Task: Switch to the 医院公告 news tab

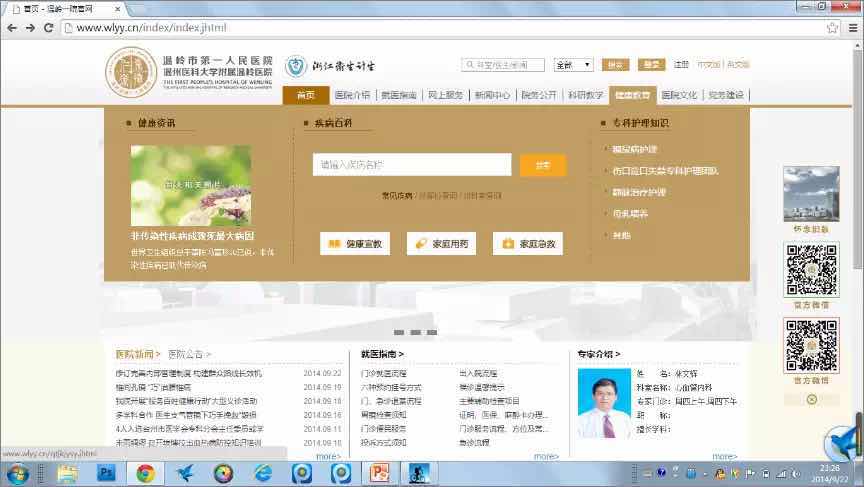Action: click(189, 354)
